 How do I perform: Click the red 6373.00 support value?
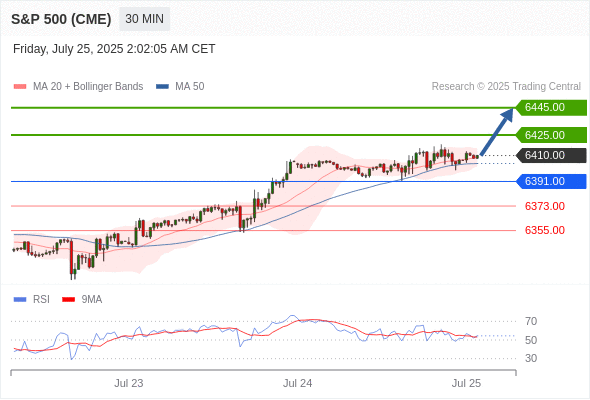pos(545,206)
